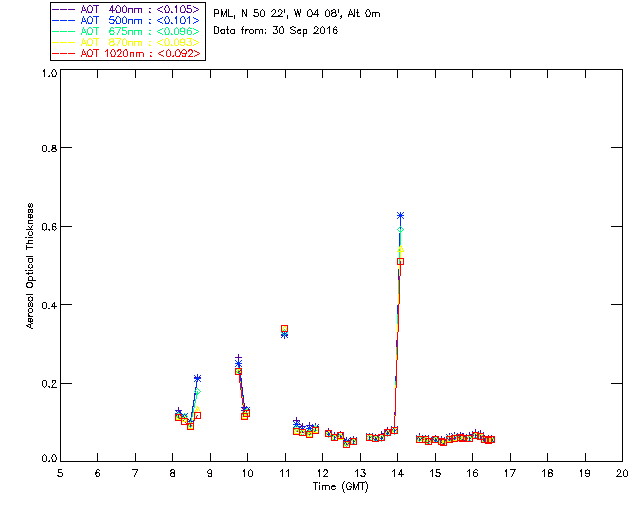This screenshot has width=640, height=512.
Task: Click the 8 on the time axis
Action: click(x=173, y=473)
